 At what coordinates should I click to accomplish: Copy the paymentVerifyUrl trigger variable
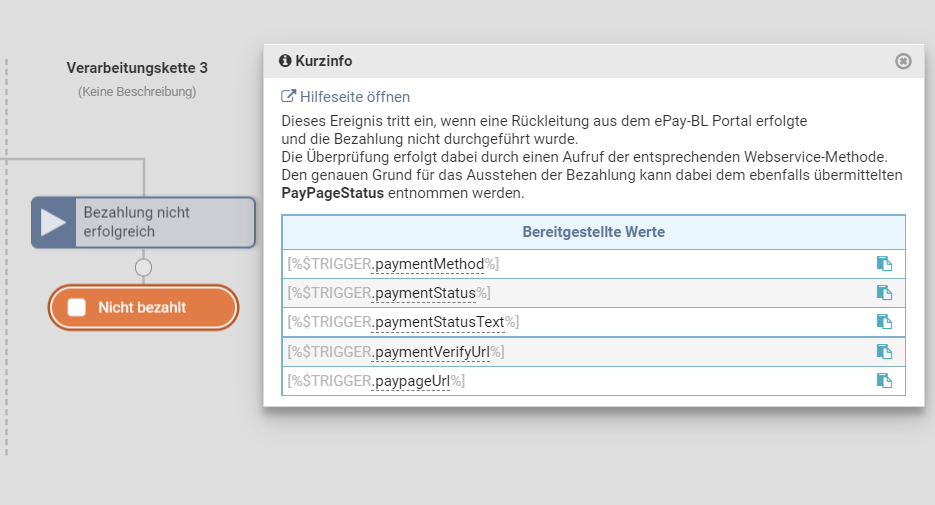884,352
